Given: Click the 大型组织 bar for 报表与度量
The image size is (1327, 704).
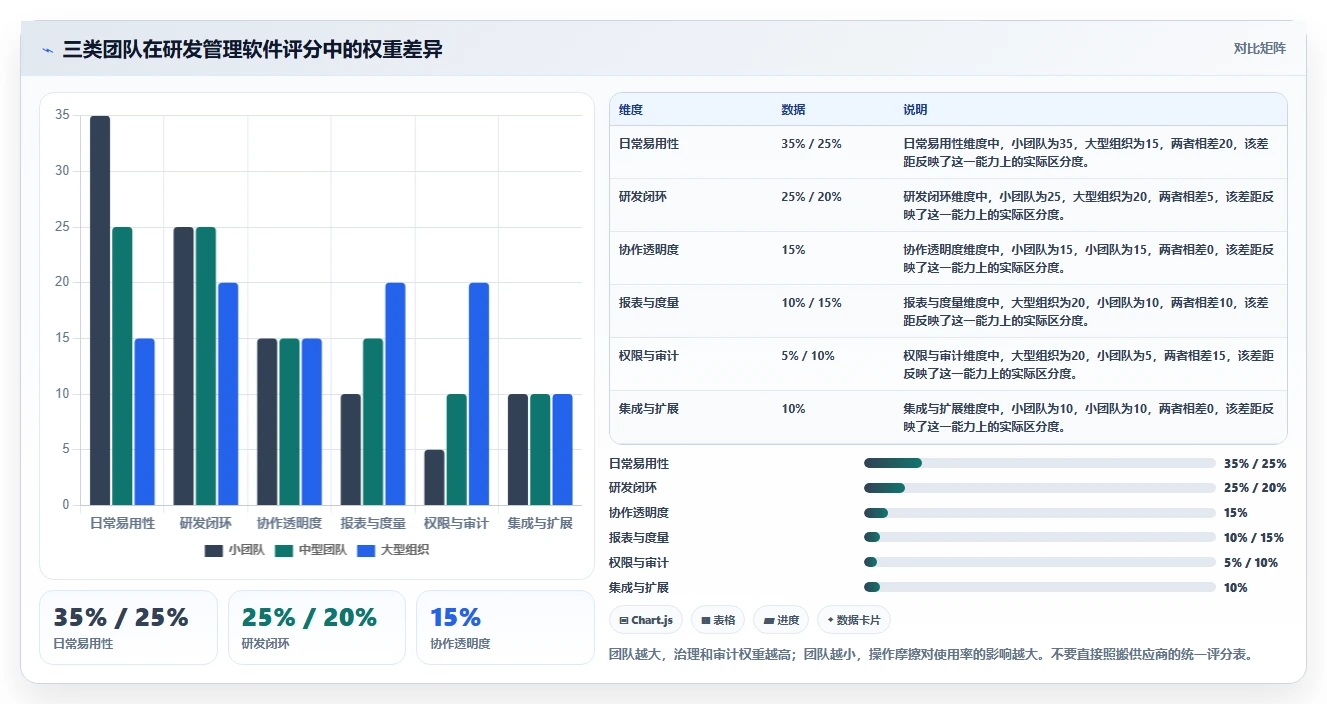Looking at the screenshot, I should [395, 394].
